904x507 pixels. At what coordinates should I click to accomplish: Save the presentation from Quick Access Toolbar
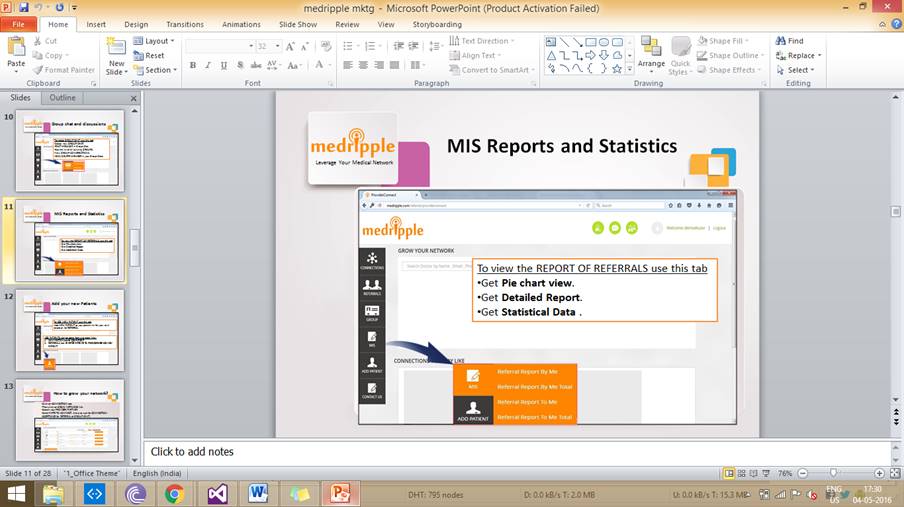[24, 8]
